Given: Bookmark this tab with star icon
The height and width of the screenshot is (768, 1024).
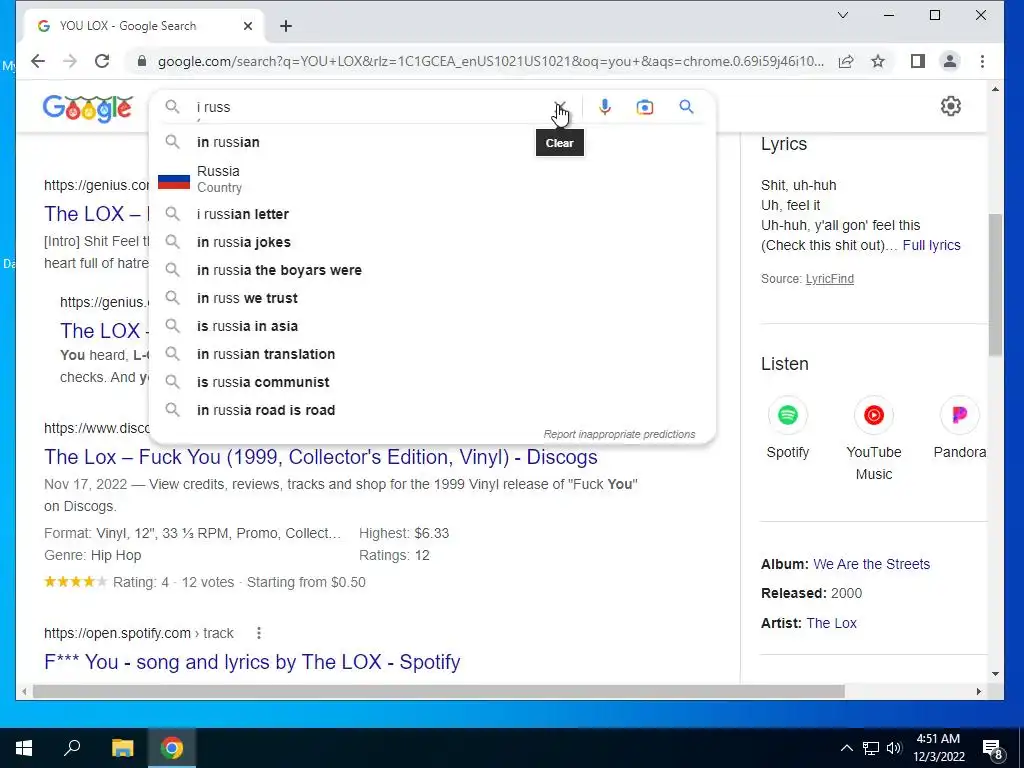Looking at the screenshot, I should point(878,61).
